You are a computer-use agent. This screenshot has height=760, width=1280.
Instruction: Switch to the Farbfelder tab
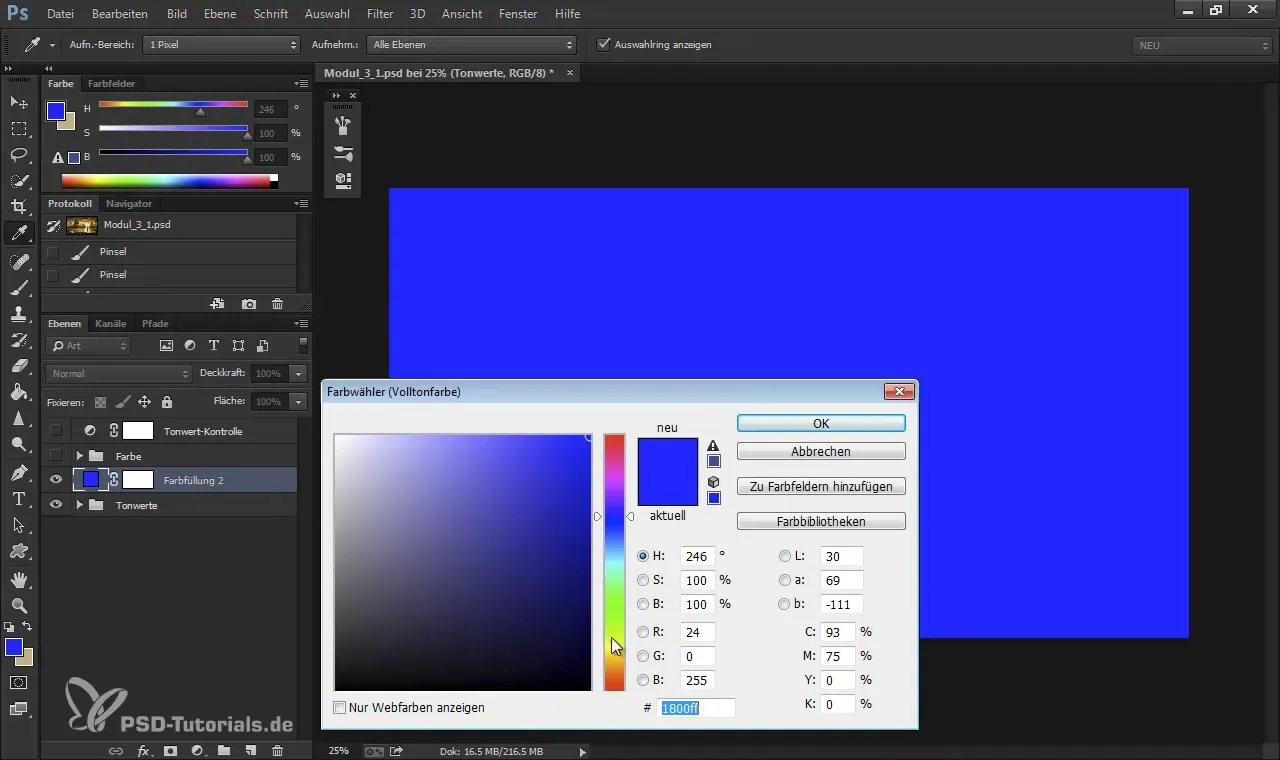(x=111, y=84)
